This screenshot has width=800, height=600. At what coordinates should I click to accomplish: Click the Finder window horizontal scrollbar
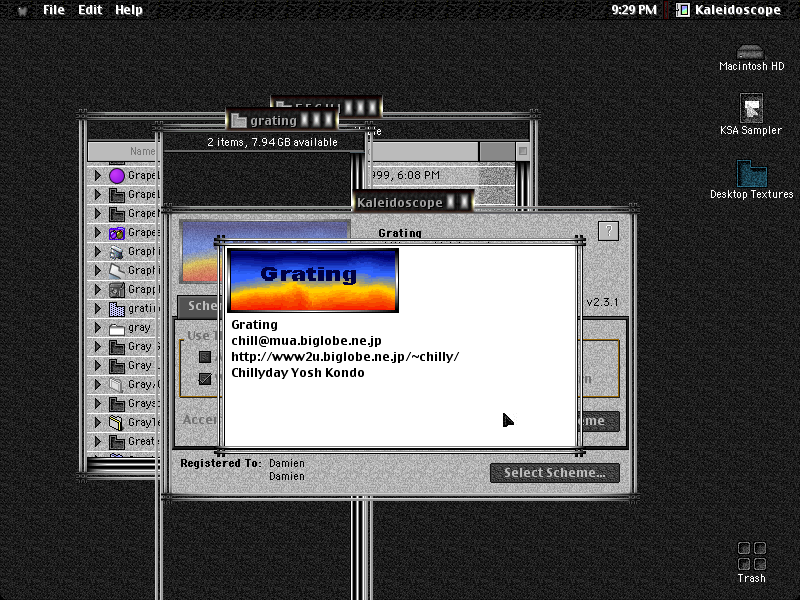[x=121, y=464]
